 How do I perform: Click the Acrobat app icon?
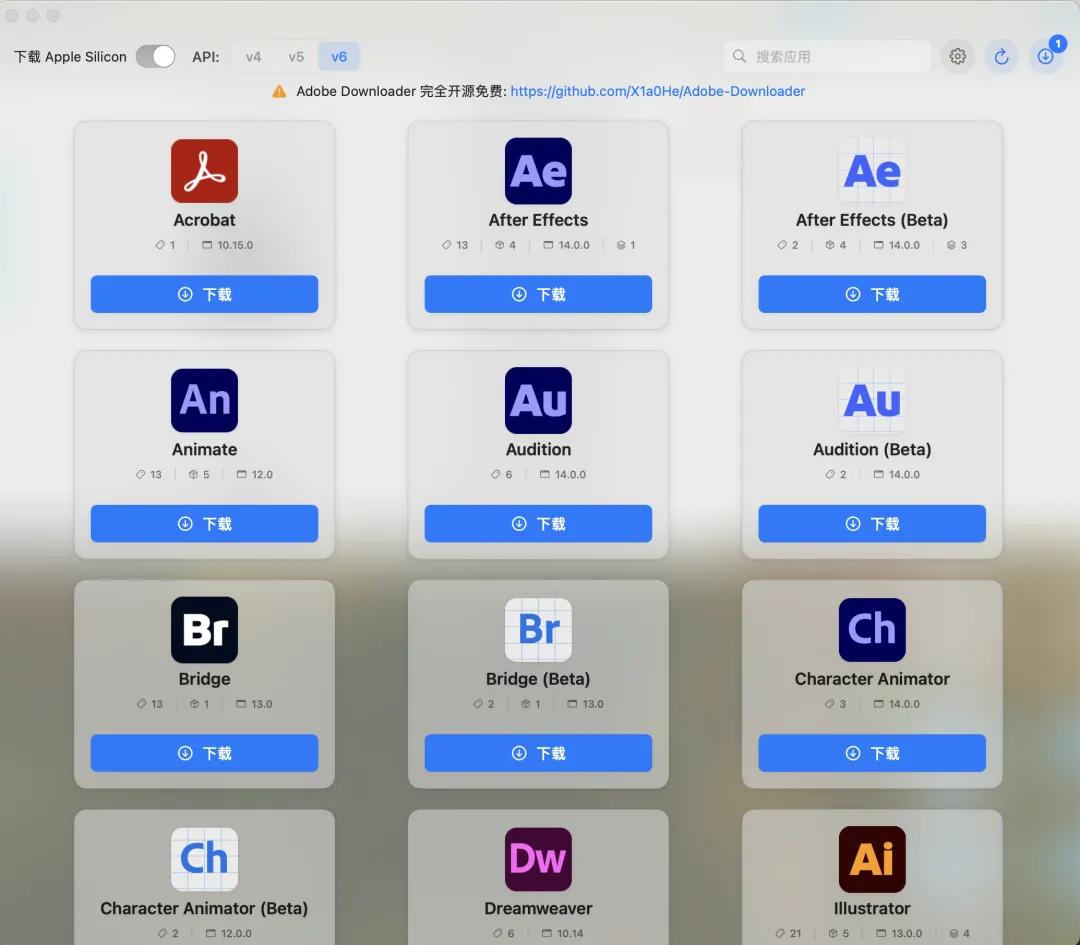pos(205,171)
